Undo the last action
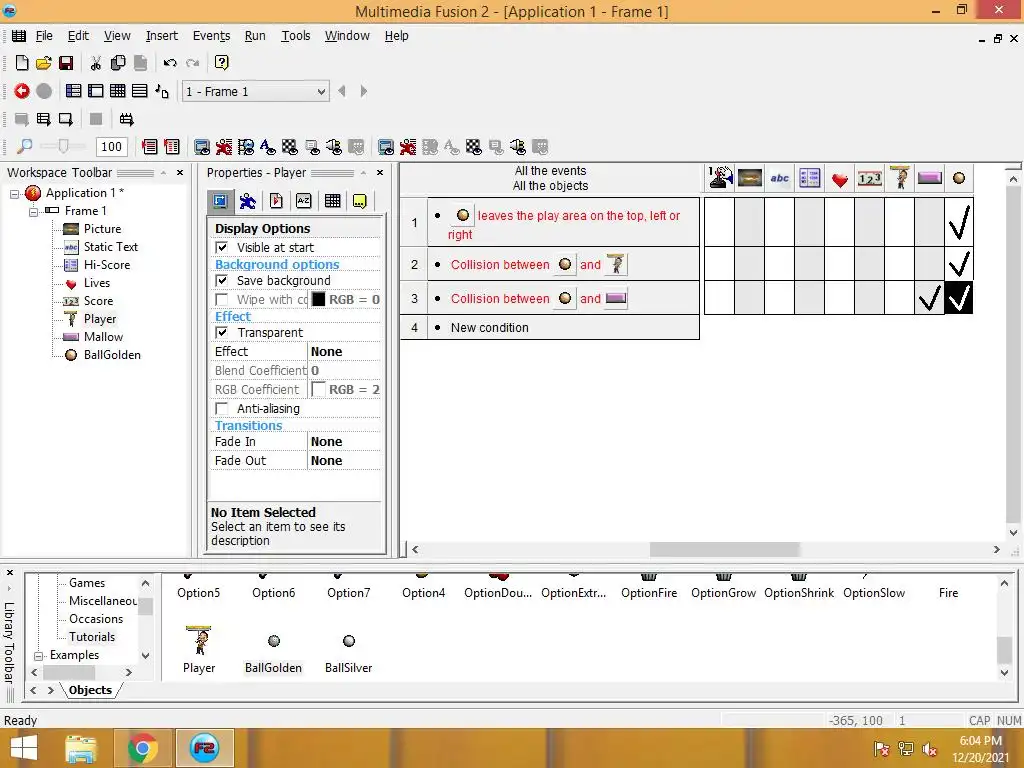Viewport: 1024px width, 768px height. [170, 63]
